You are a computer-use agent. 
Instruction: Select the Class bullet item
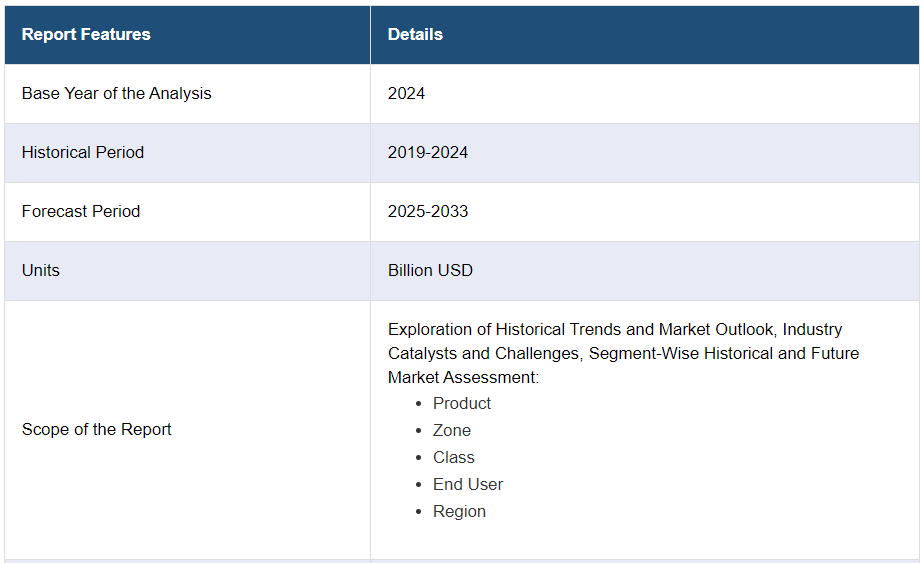point(454,457)
